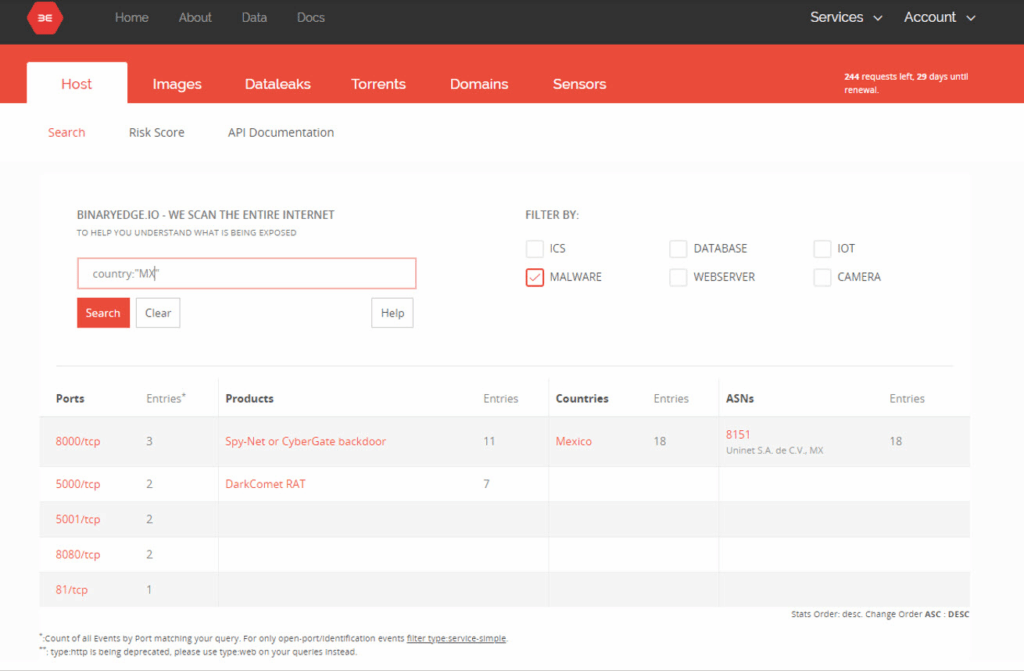
Task: Click entry count 1 for 81/tcp
Action: pos(149,590)
